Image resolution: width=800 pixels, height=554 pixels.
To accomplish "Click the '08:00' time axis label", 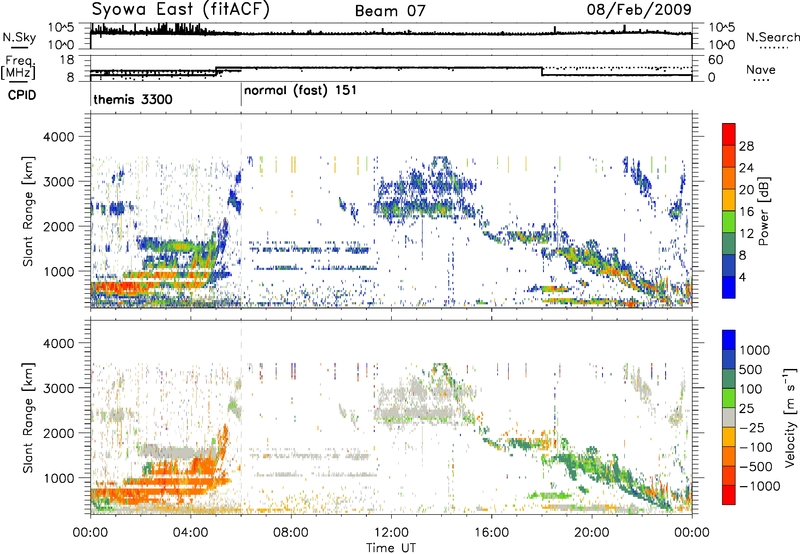I will pos(291,533).
